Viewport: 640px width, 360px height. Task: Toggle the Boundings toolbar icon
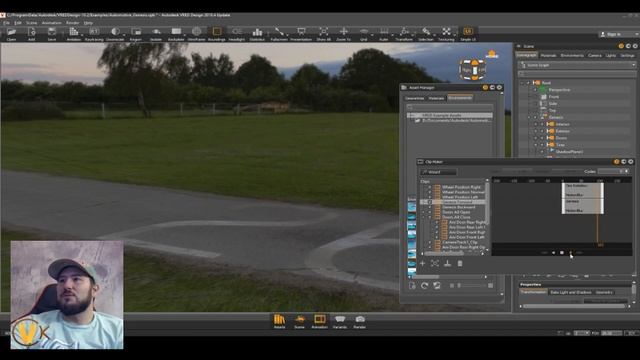click(x=217, y=32)
